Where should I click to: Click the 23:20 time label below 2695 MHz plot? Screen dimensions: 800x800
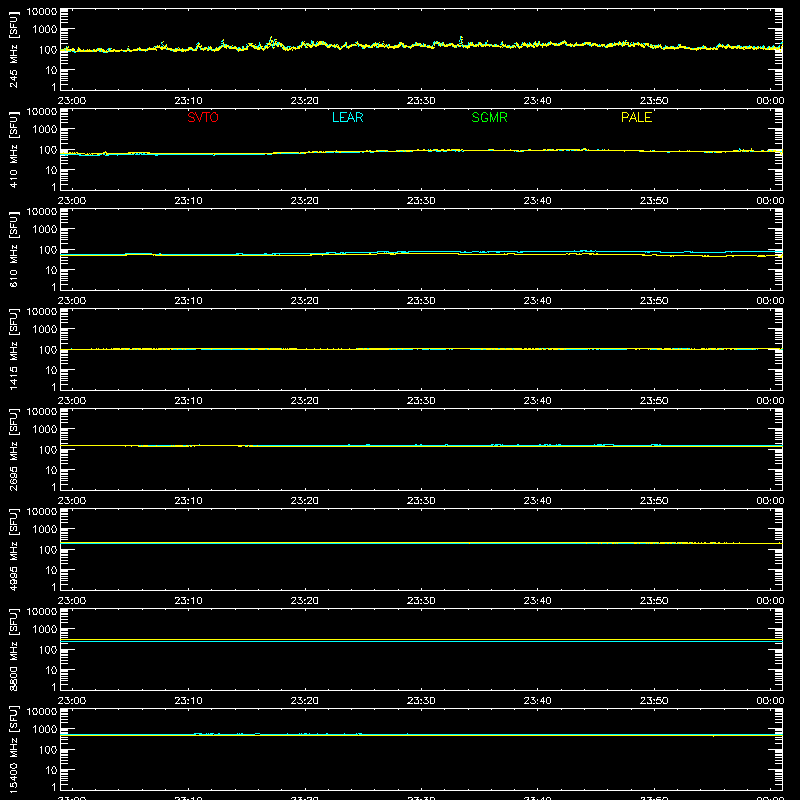(305, 501)
